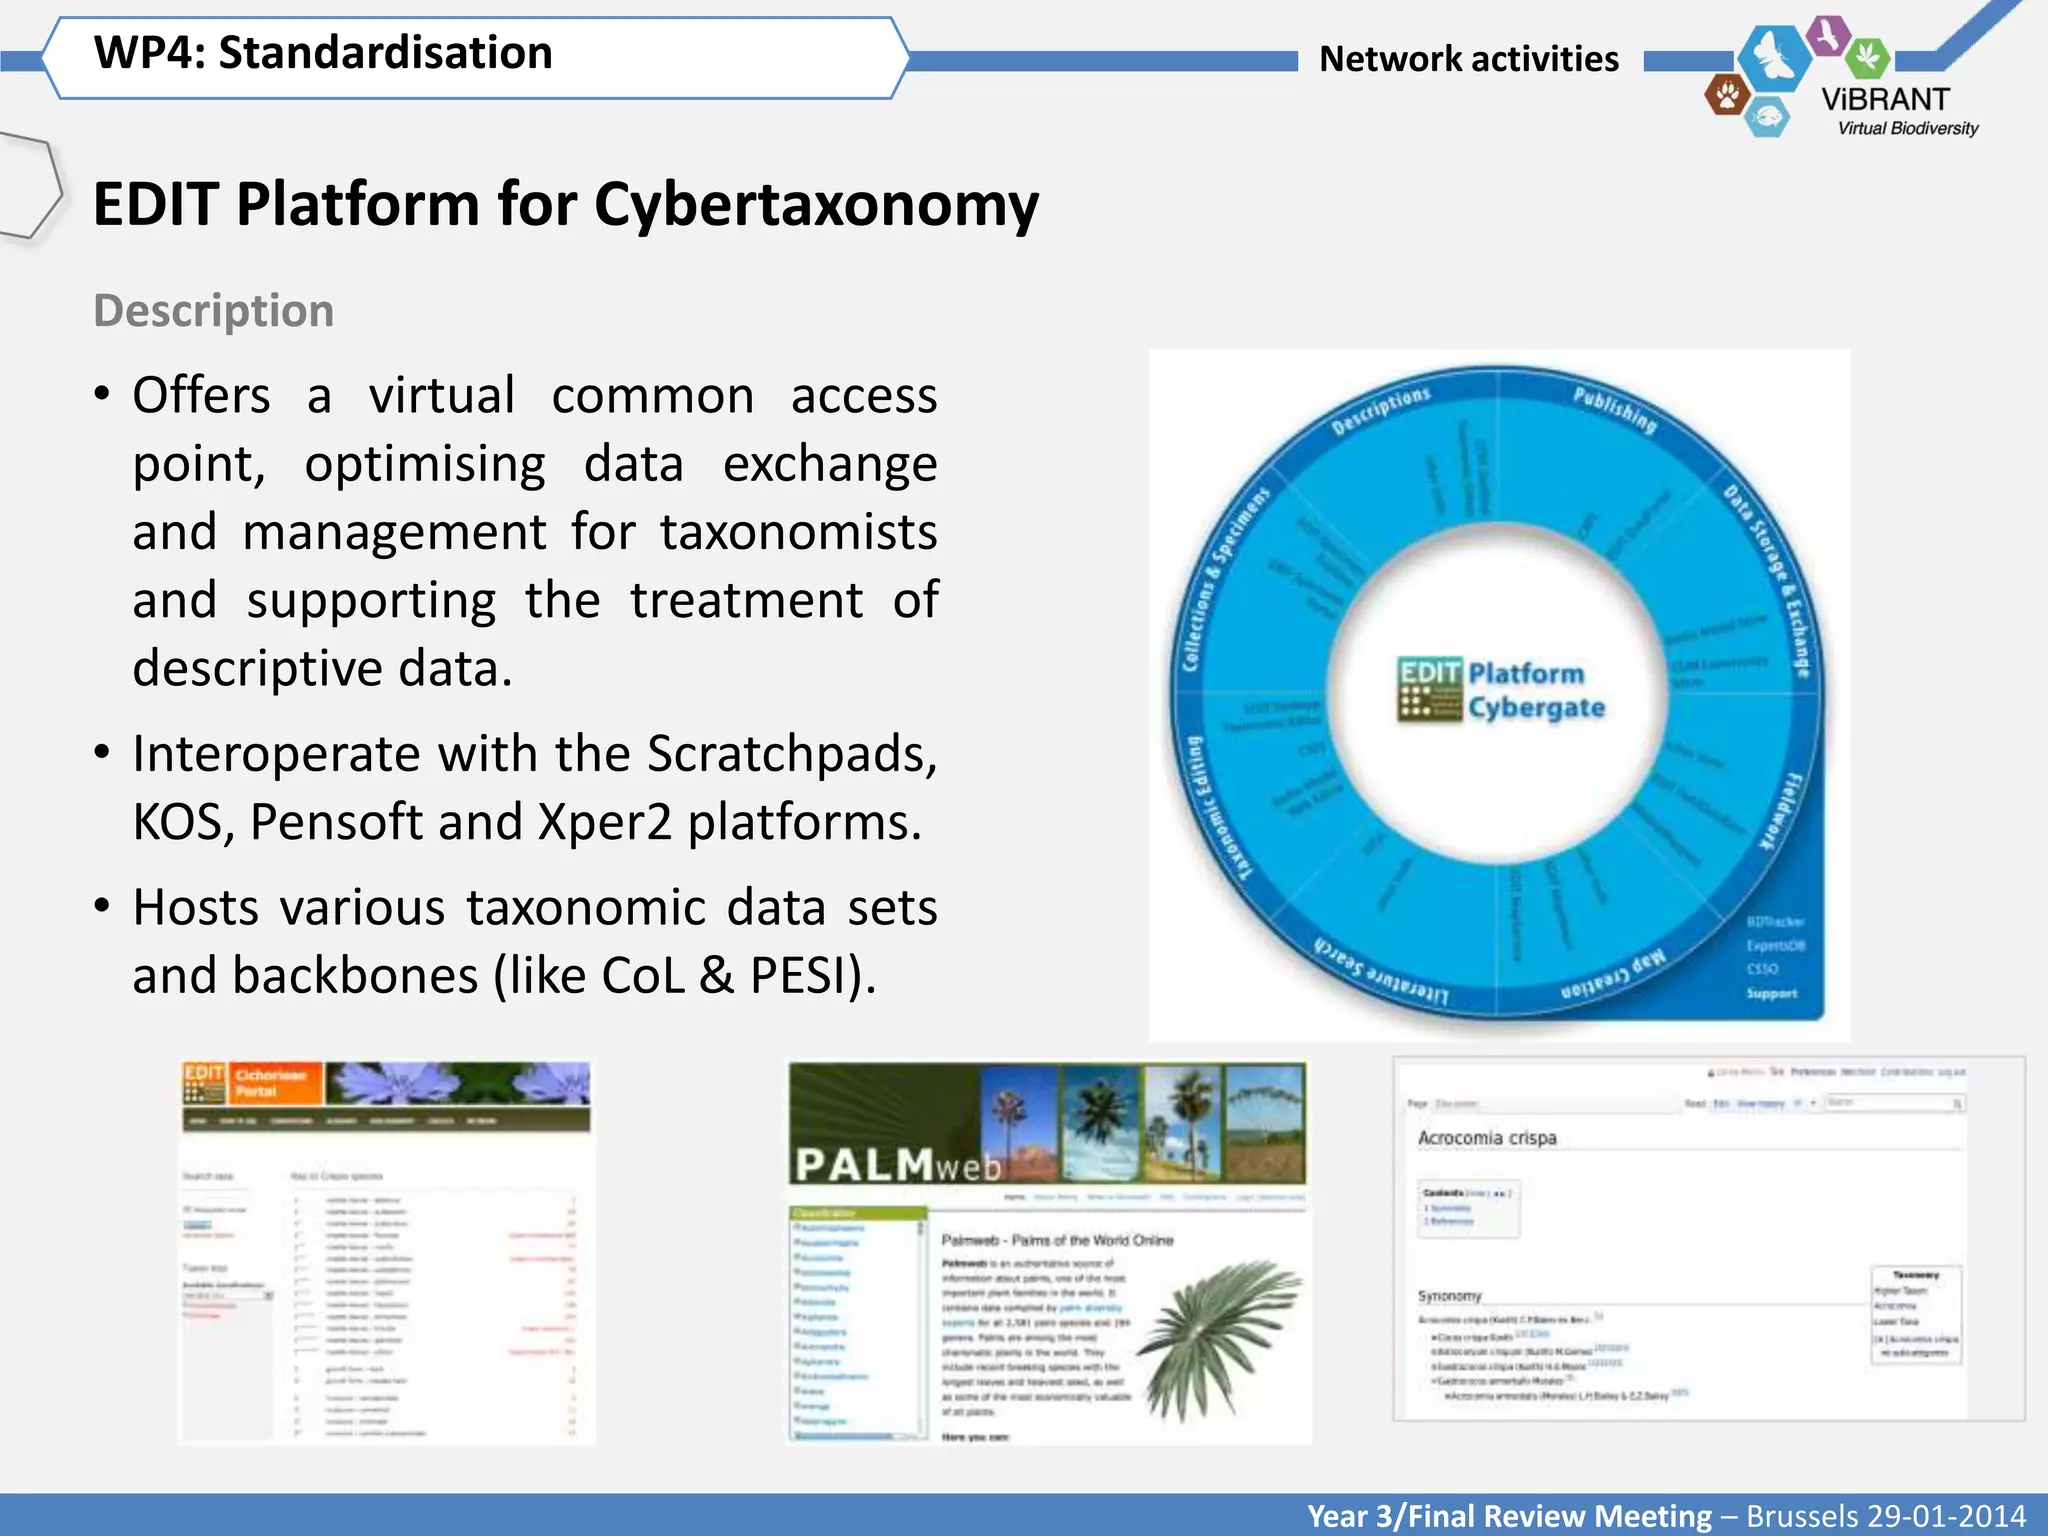Open the Acrocomia crispa page thumbnail

pos(1708,1238)
